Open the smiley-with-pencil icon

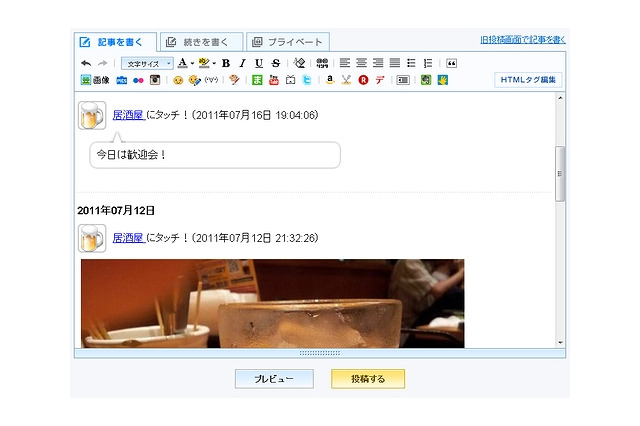[195, 80]
